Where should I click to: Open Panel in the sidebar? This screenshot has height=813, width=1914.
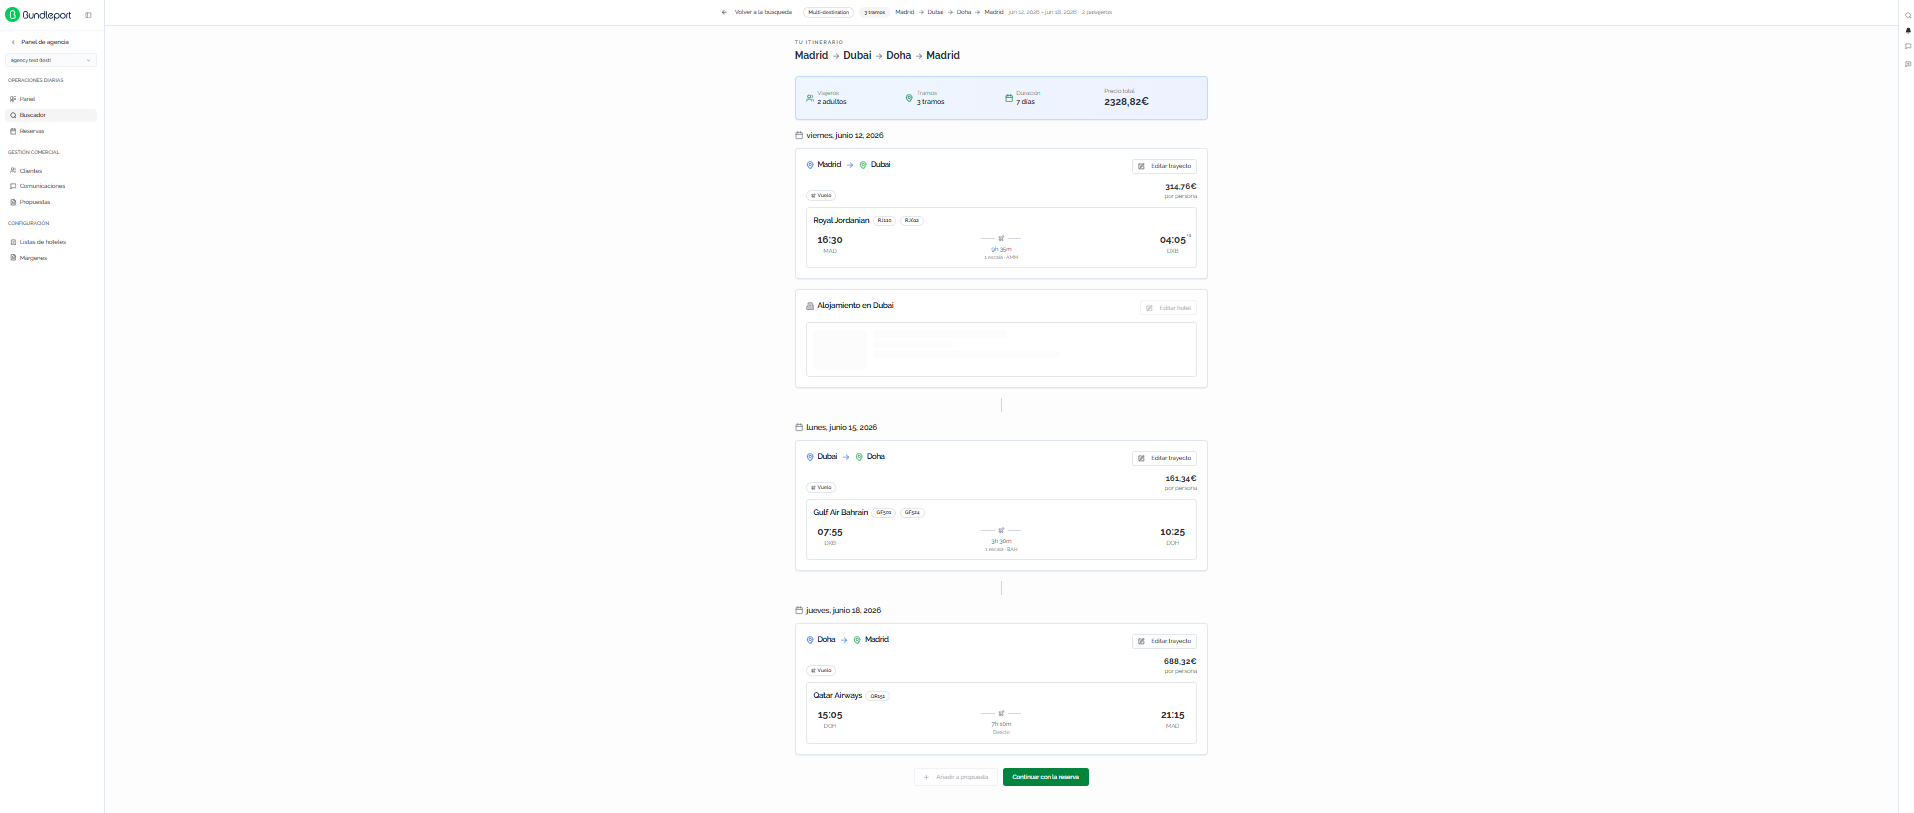pyautogui.click(x=52, y=99)
